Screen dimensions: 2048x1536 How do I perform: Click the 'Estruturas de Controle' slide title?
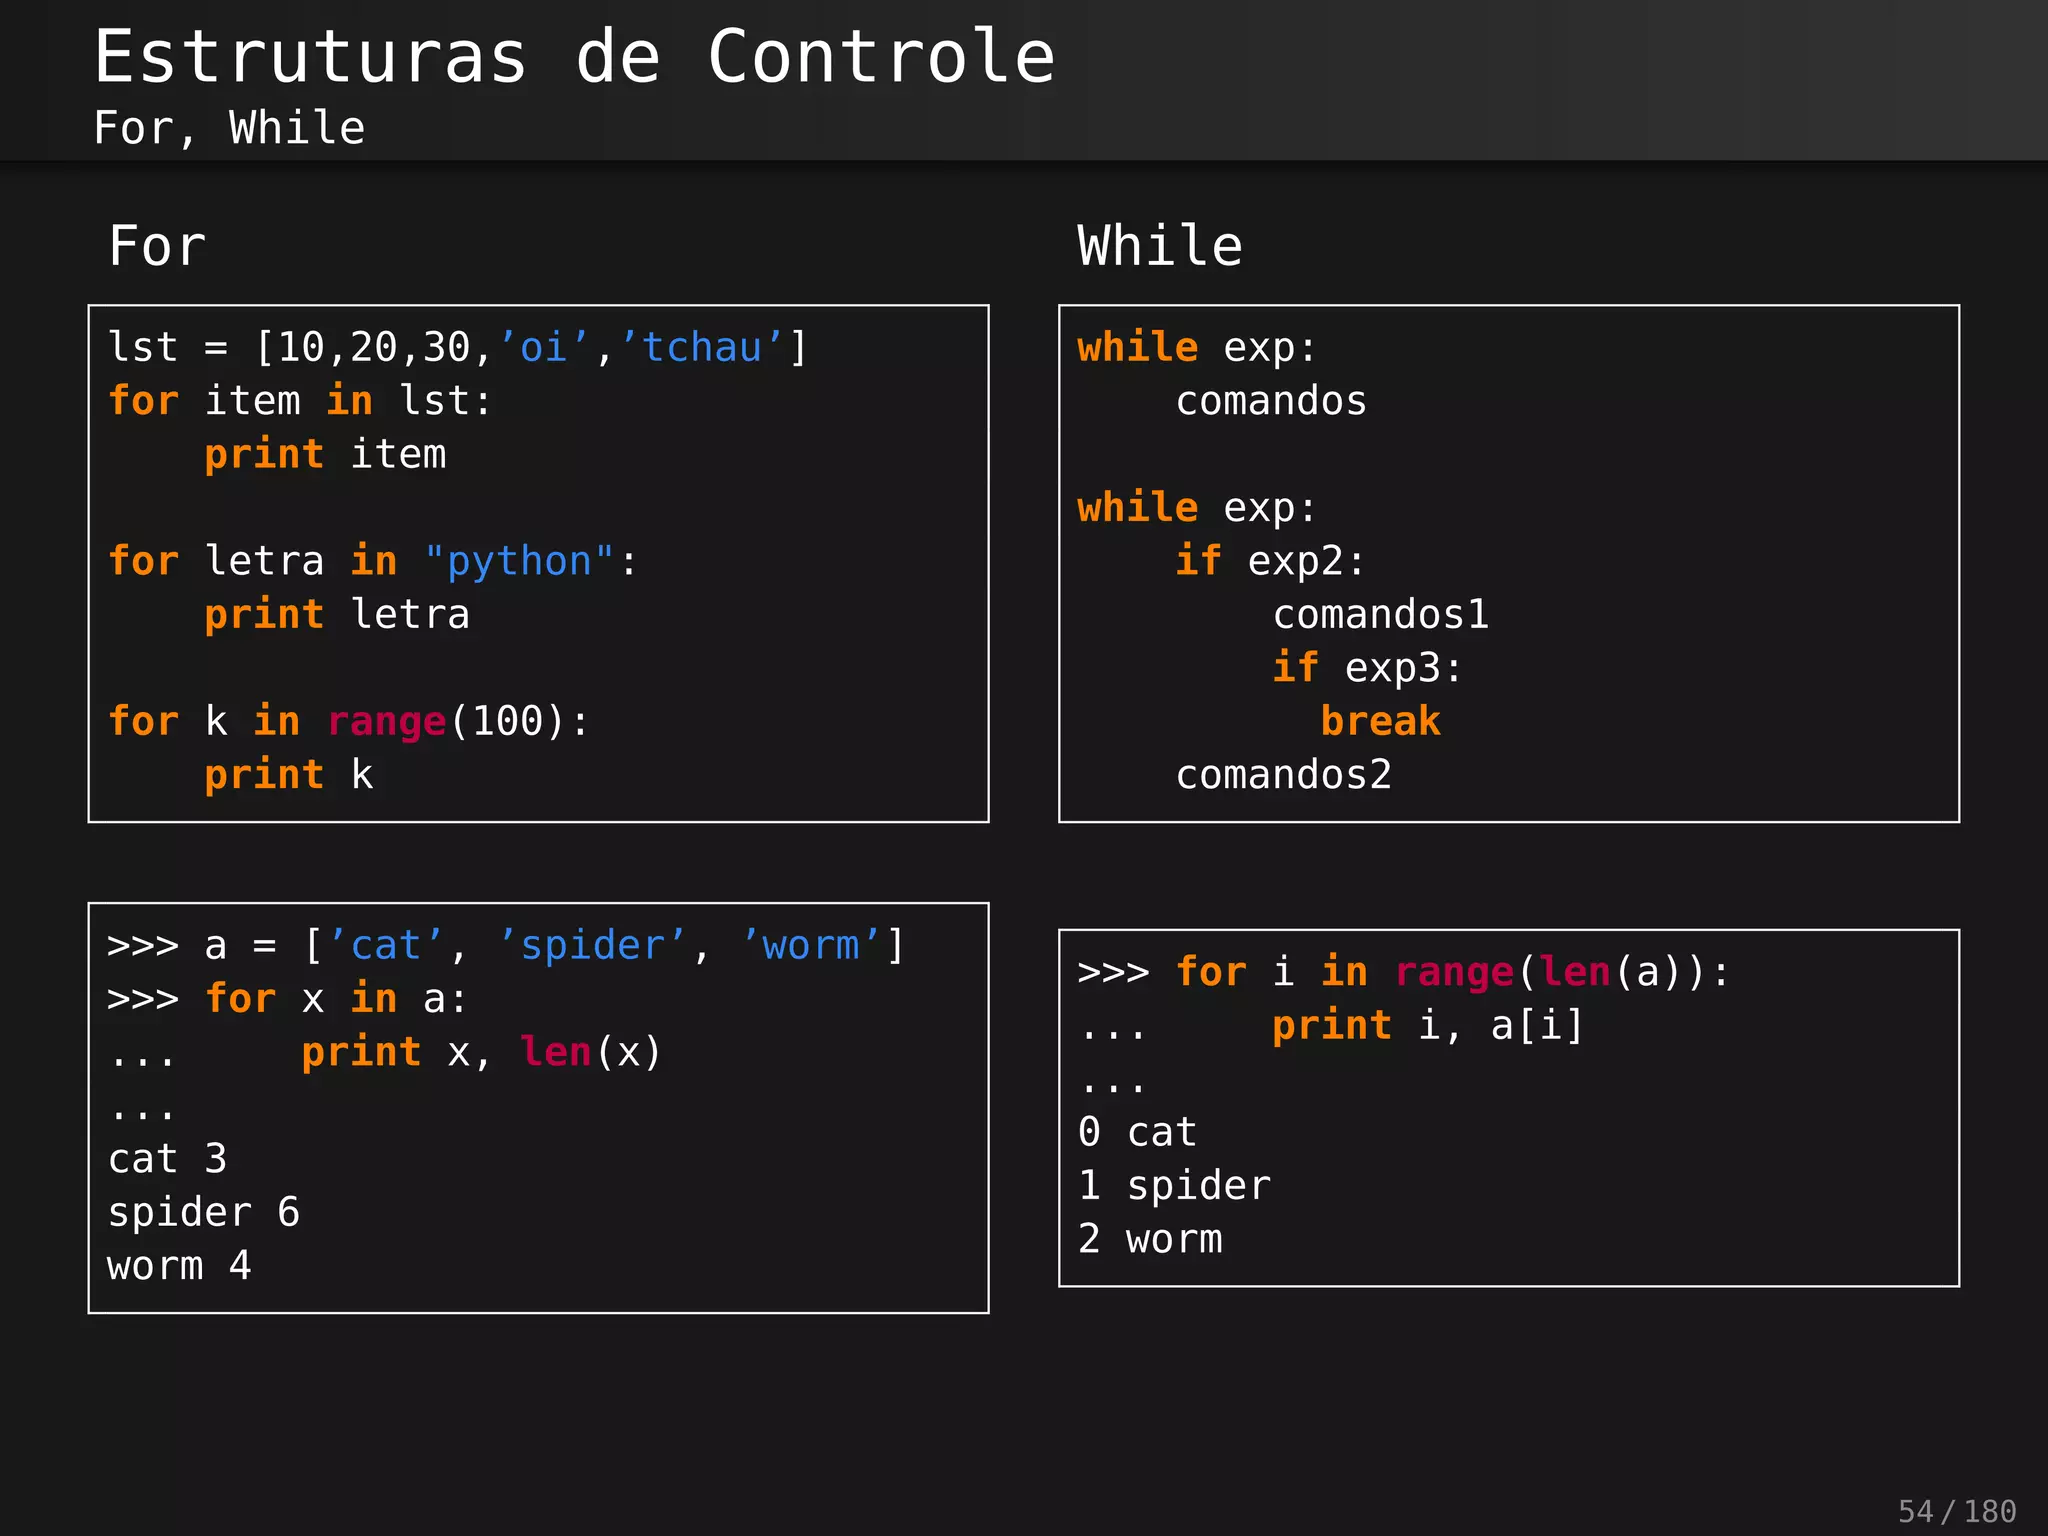click(x=575, y=56)
